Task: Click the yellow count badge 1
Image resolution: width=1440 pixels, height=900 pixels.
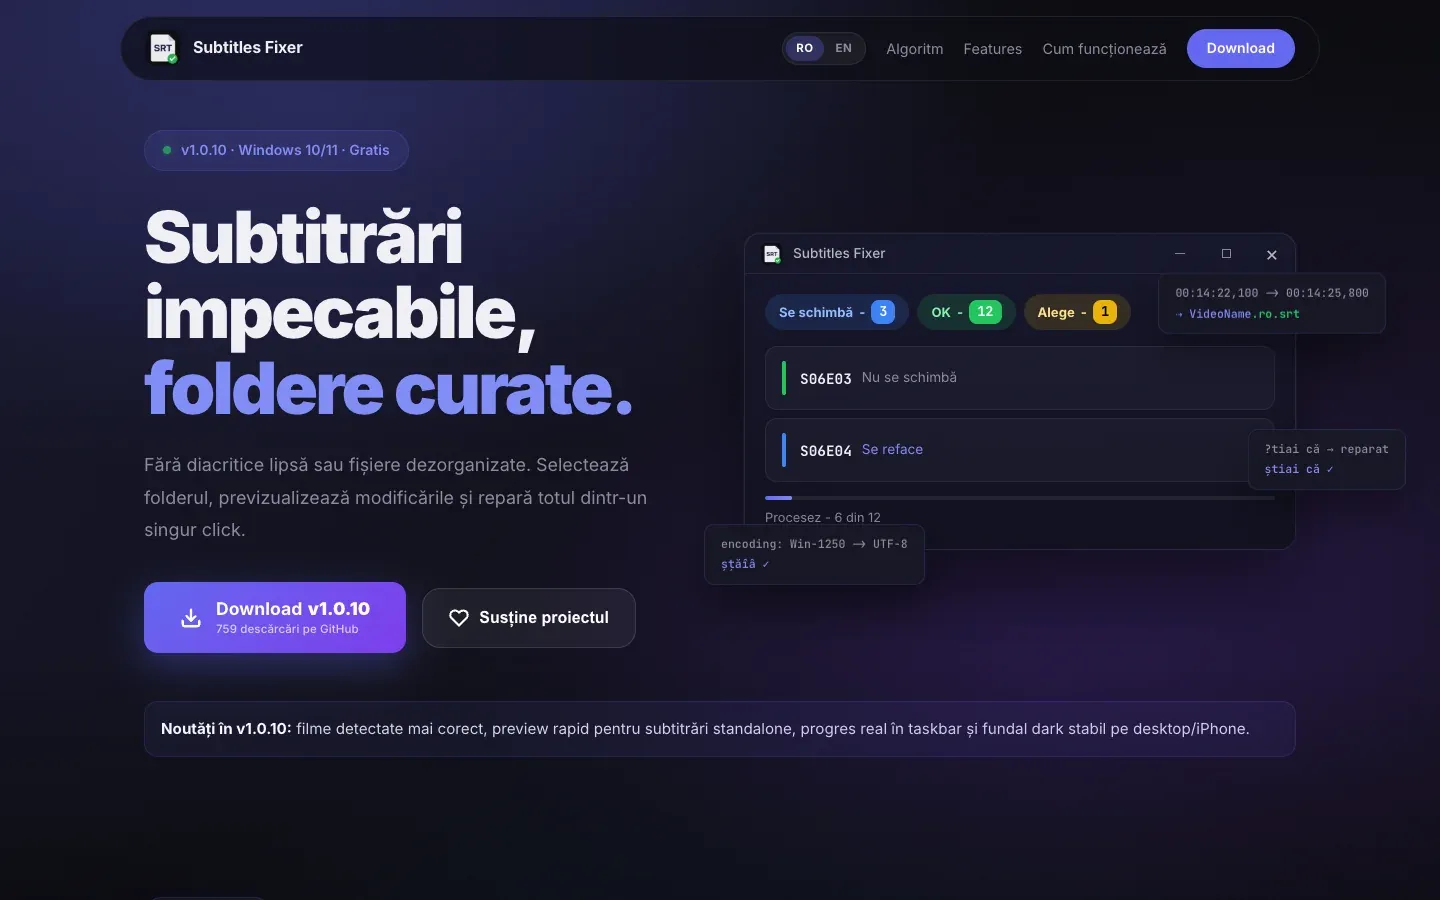Action: click(x=1105, y=312)
